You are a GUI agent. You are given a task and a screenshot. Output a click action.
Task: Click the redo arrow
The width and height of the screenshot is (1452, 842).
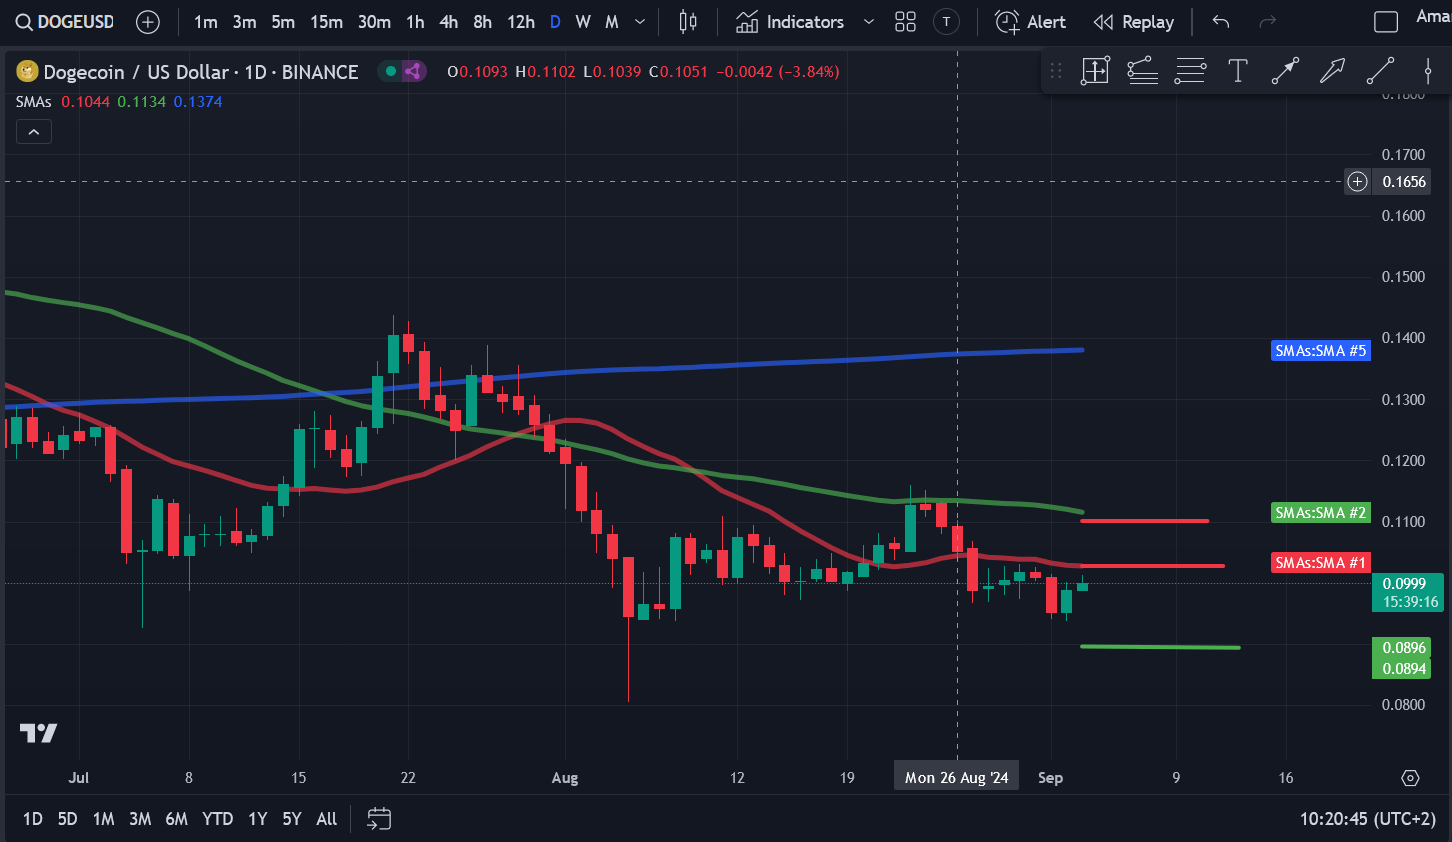click(x=1268, y=22)
